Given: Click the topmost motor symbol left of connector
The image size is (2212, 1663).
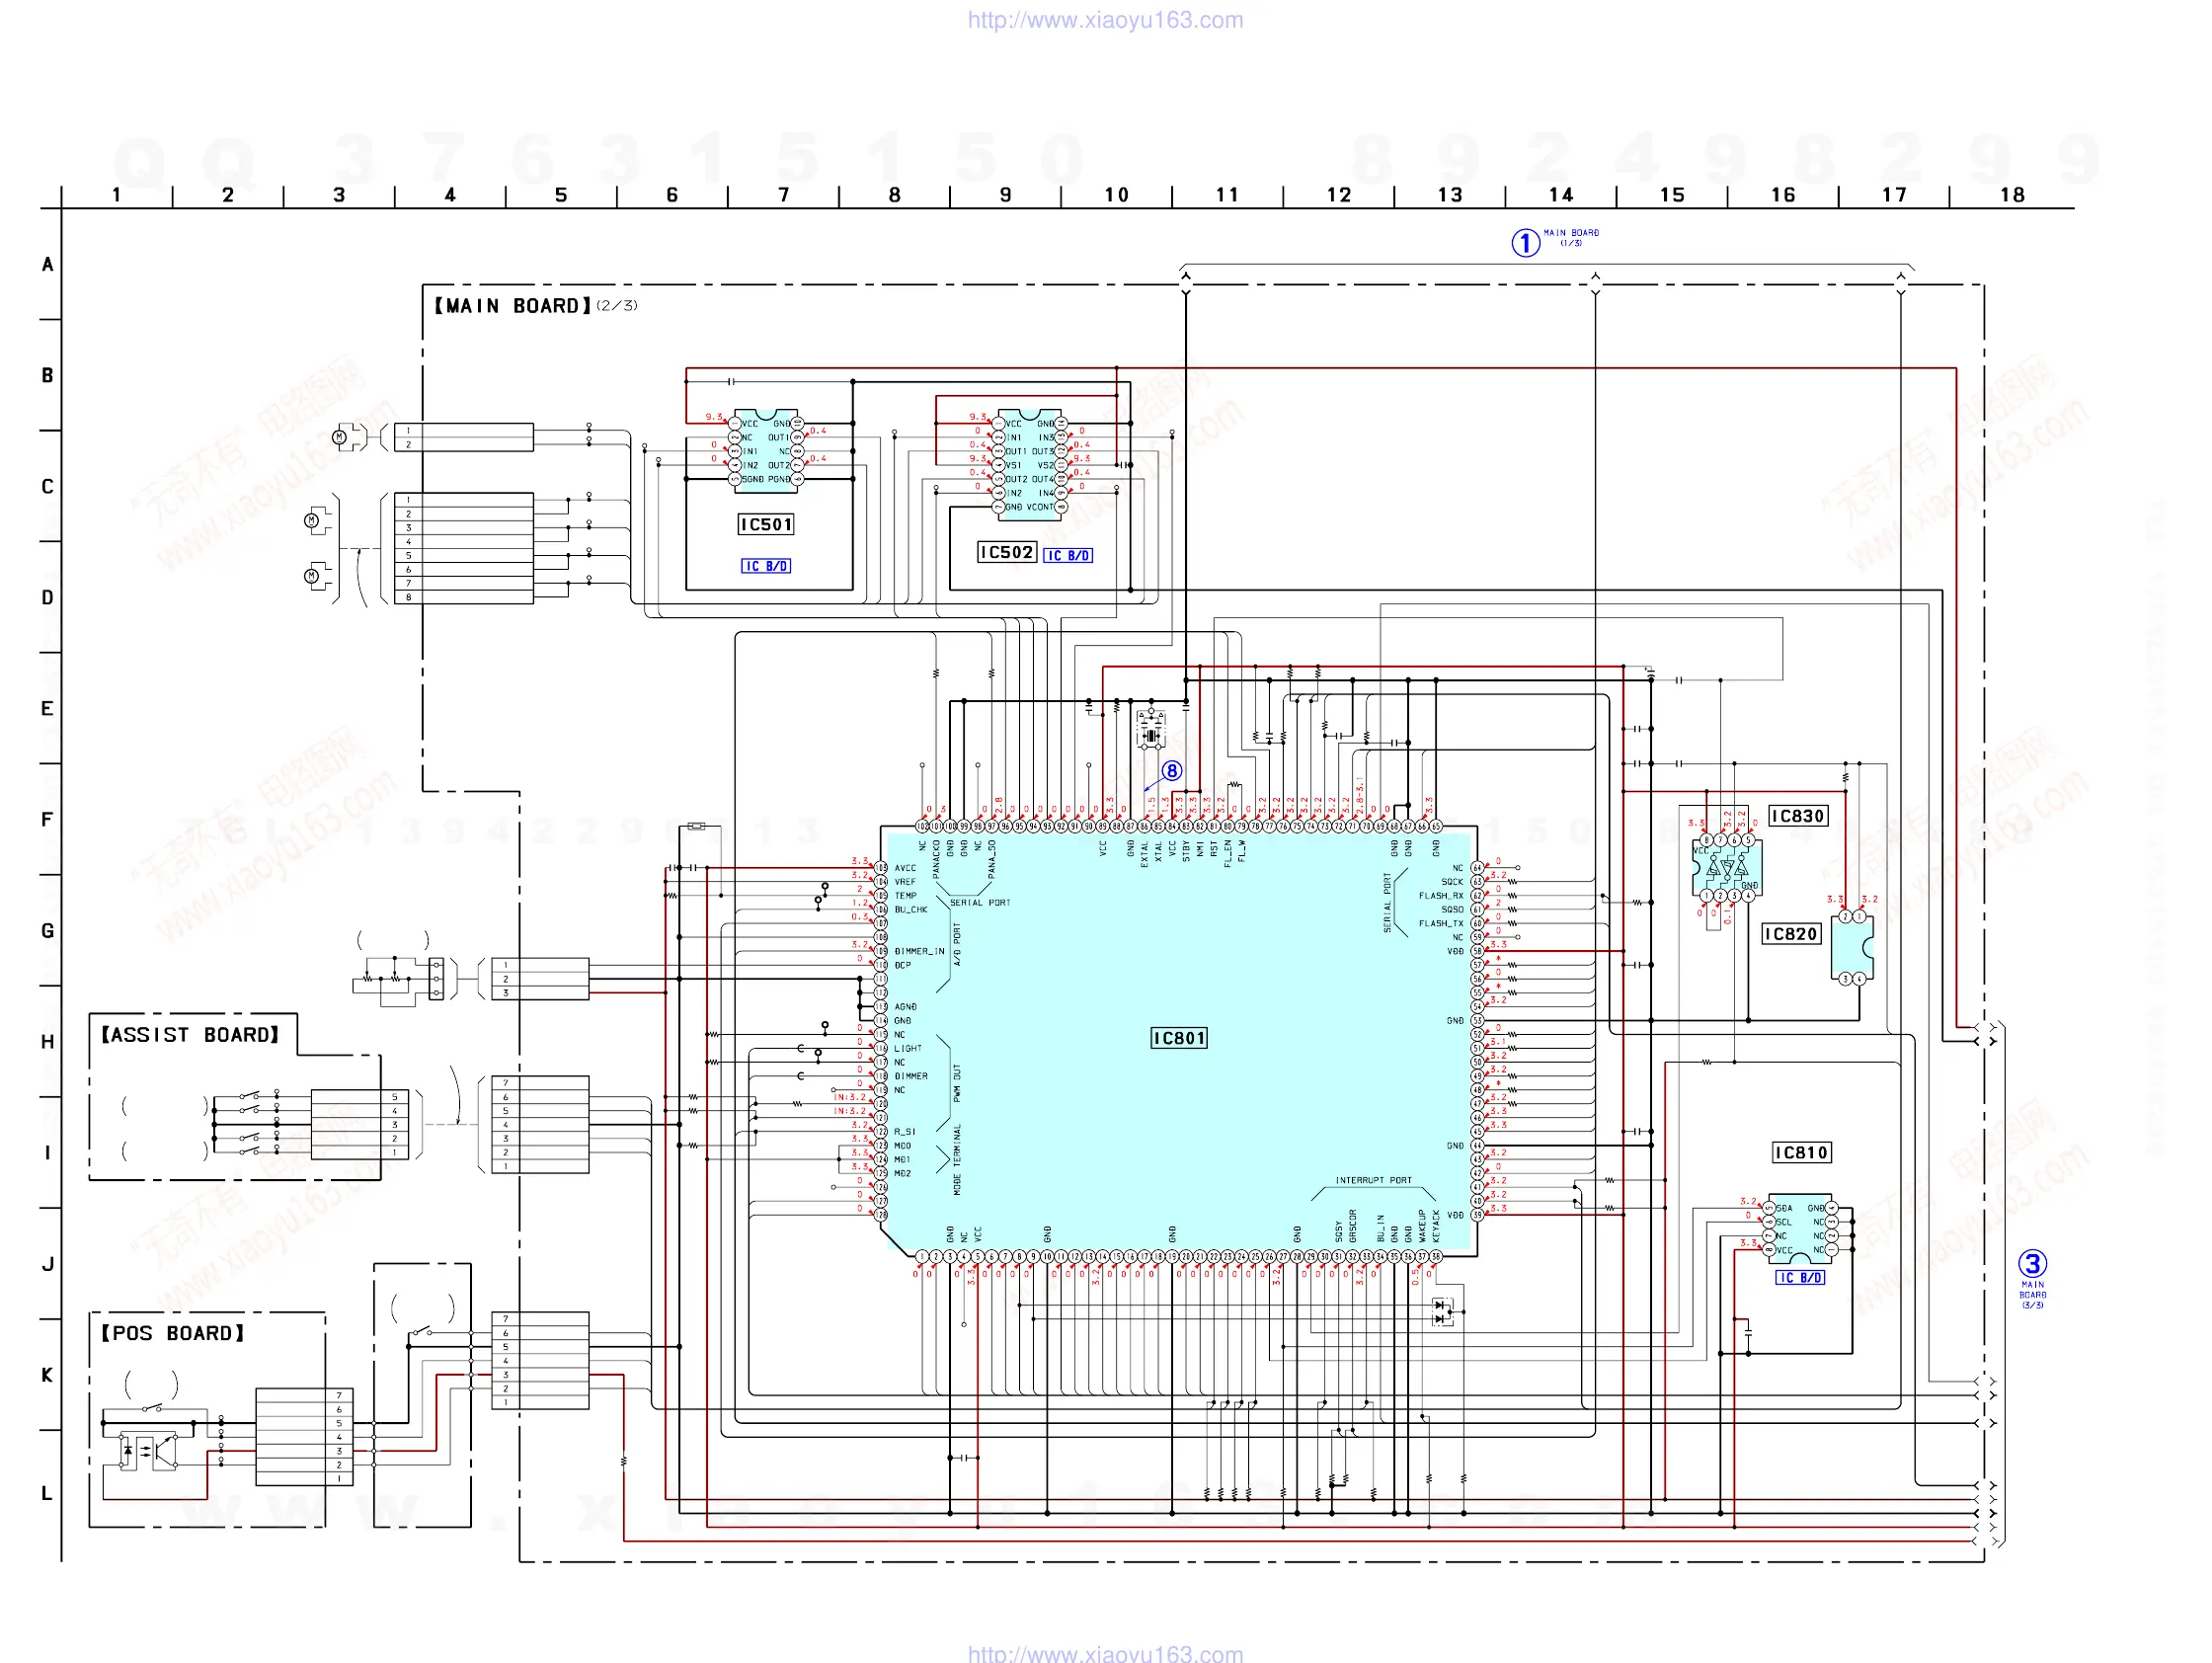Looking at the screenshot, I should coord(340,437).
